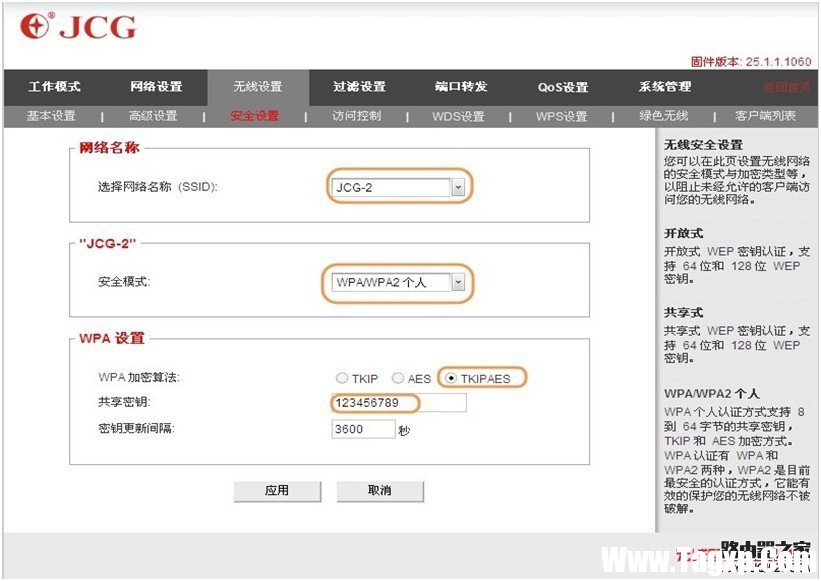Open the 无线设置 main menu

[x=258, y=86]
